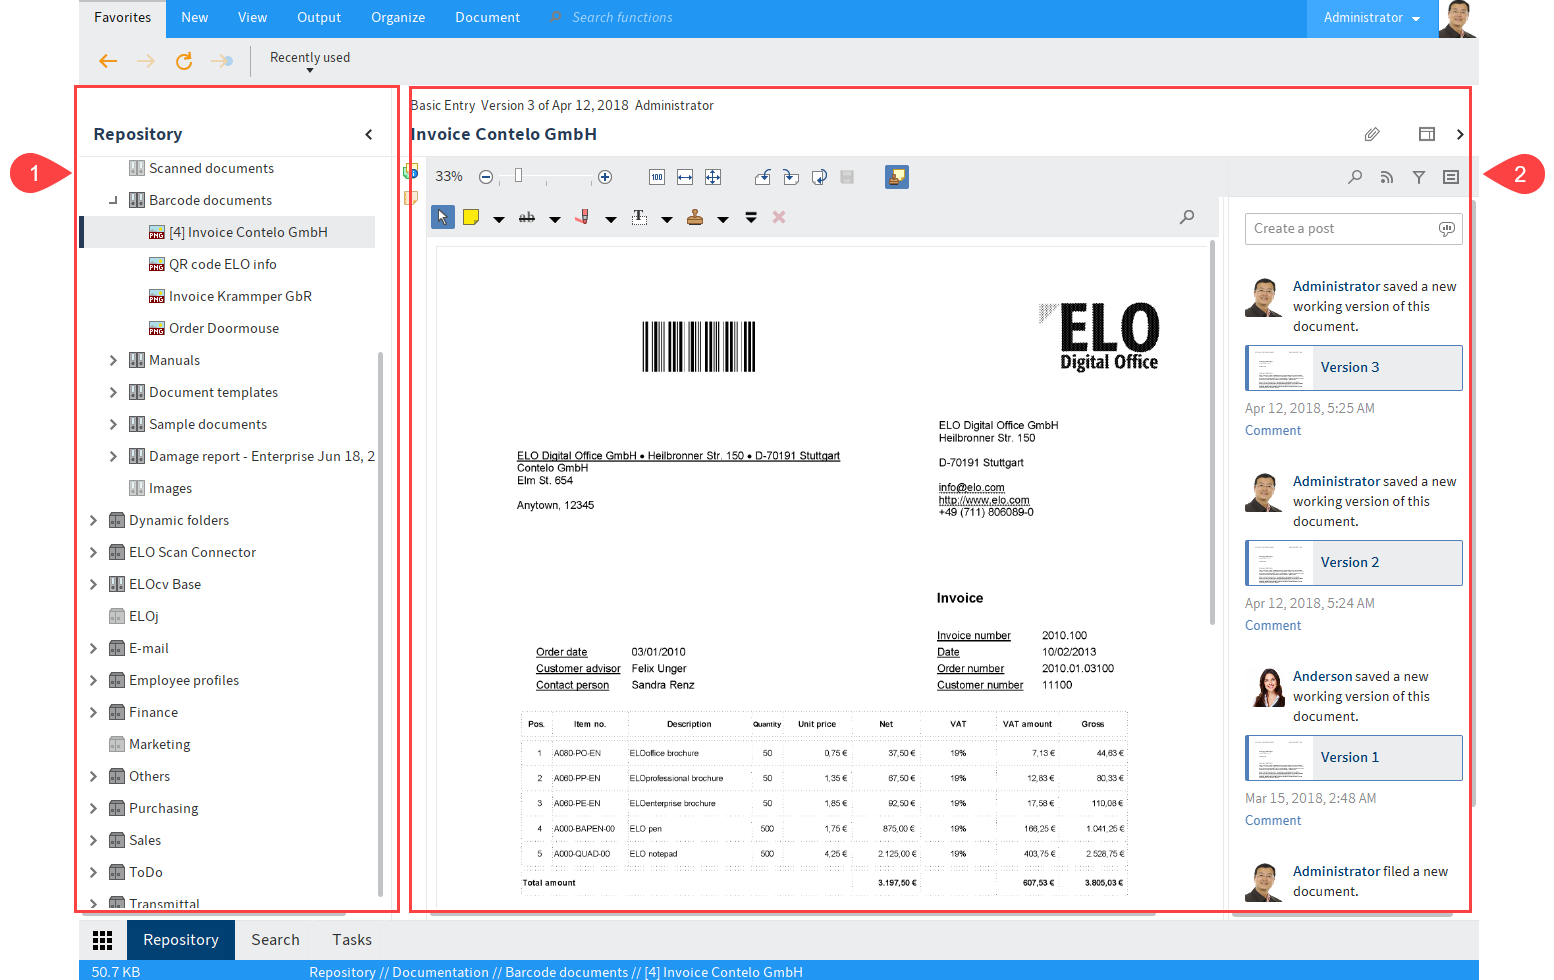This screenshot has height=980, width=1554.
Task: Click the fit to width icon
Action: pos(685,177)
